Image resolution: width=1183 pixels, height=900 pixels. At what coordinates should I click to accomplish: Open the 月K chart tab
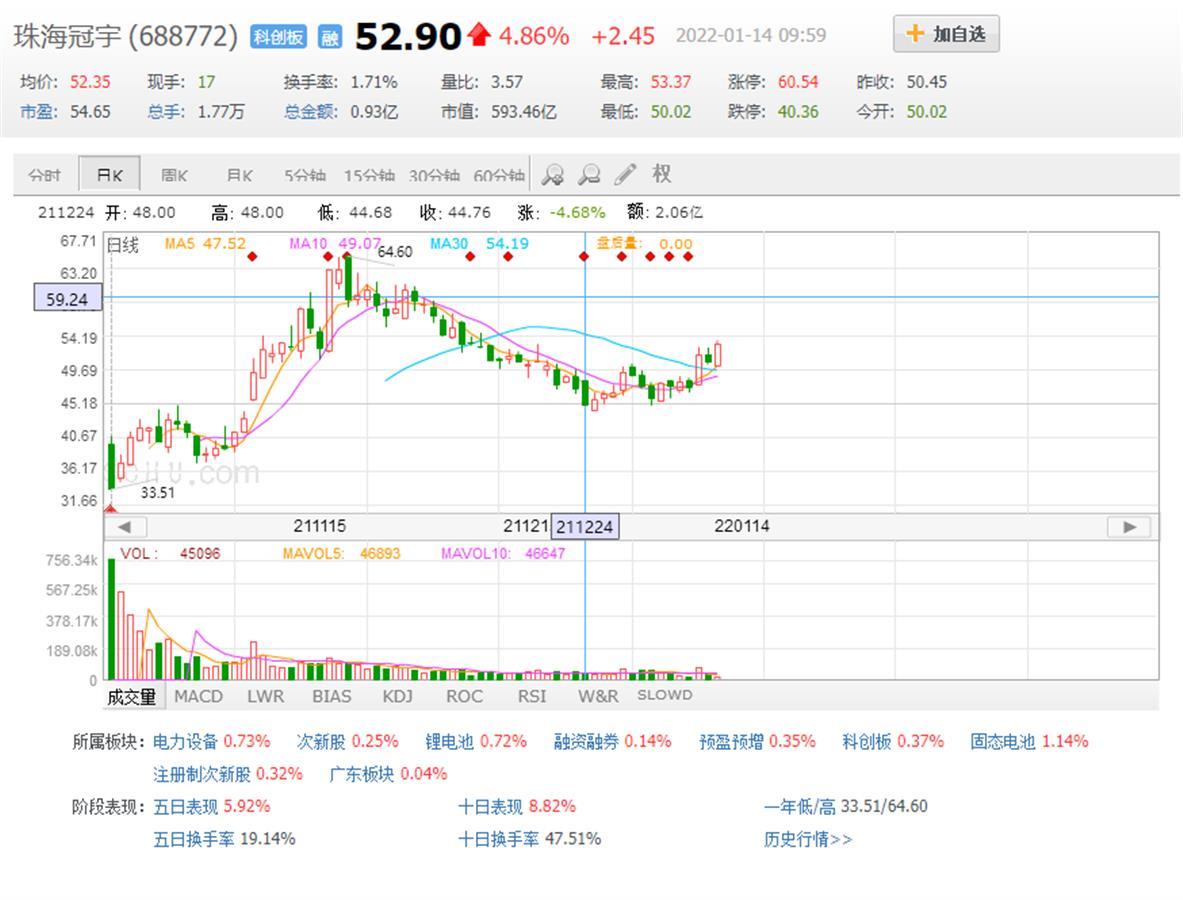(x=240, y=175)
